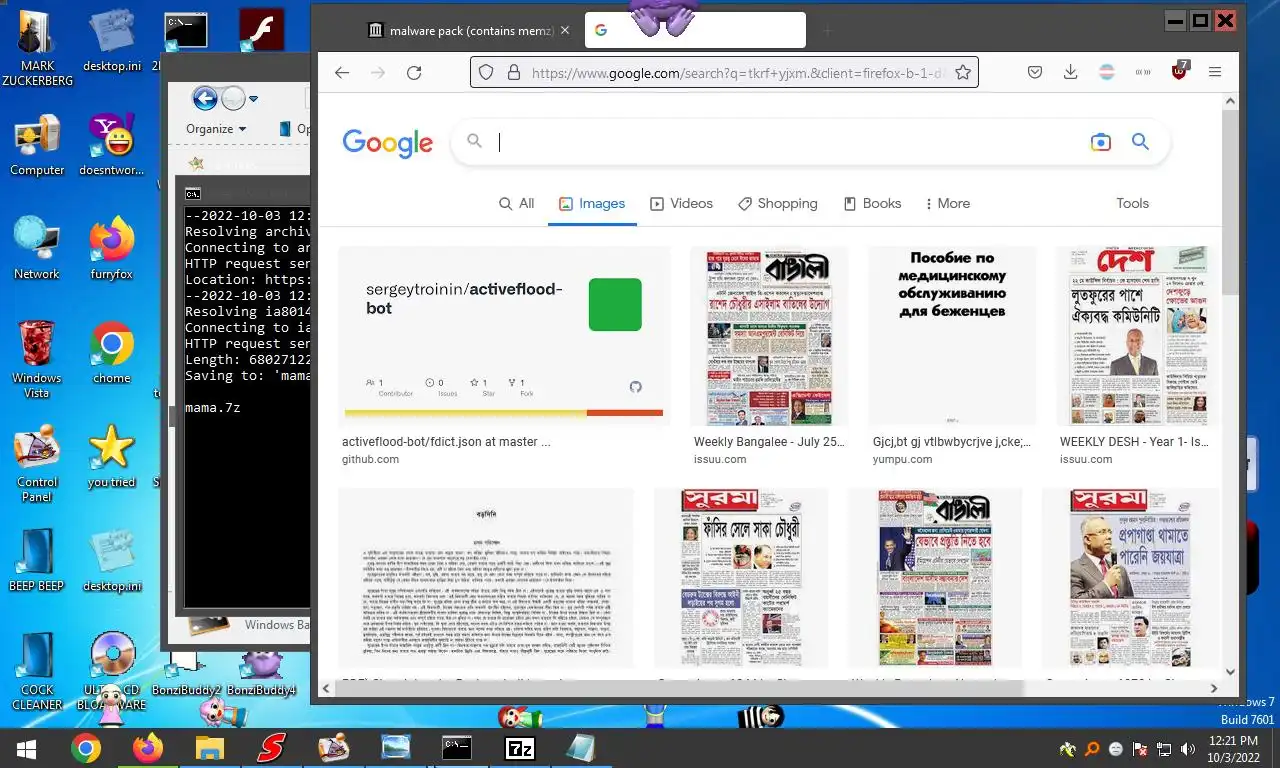Go back in Firefox
The width and height of the screenshot is (1280, 768).
pos(342,72)
